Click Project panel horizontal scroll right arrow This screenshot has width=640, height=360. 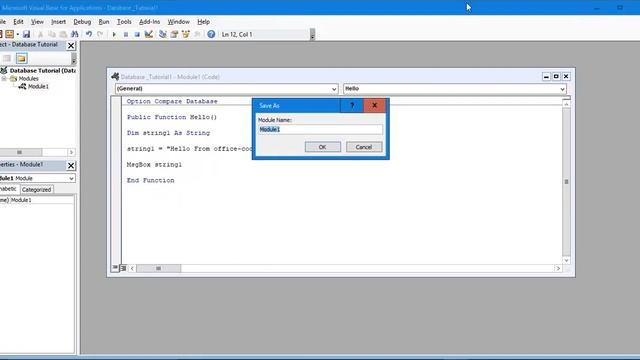(x=71, y=152)
